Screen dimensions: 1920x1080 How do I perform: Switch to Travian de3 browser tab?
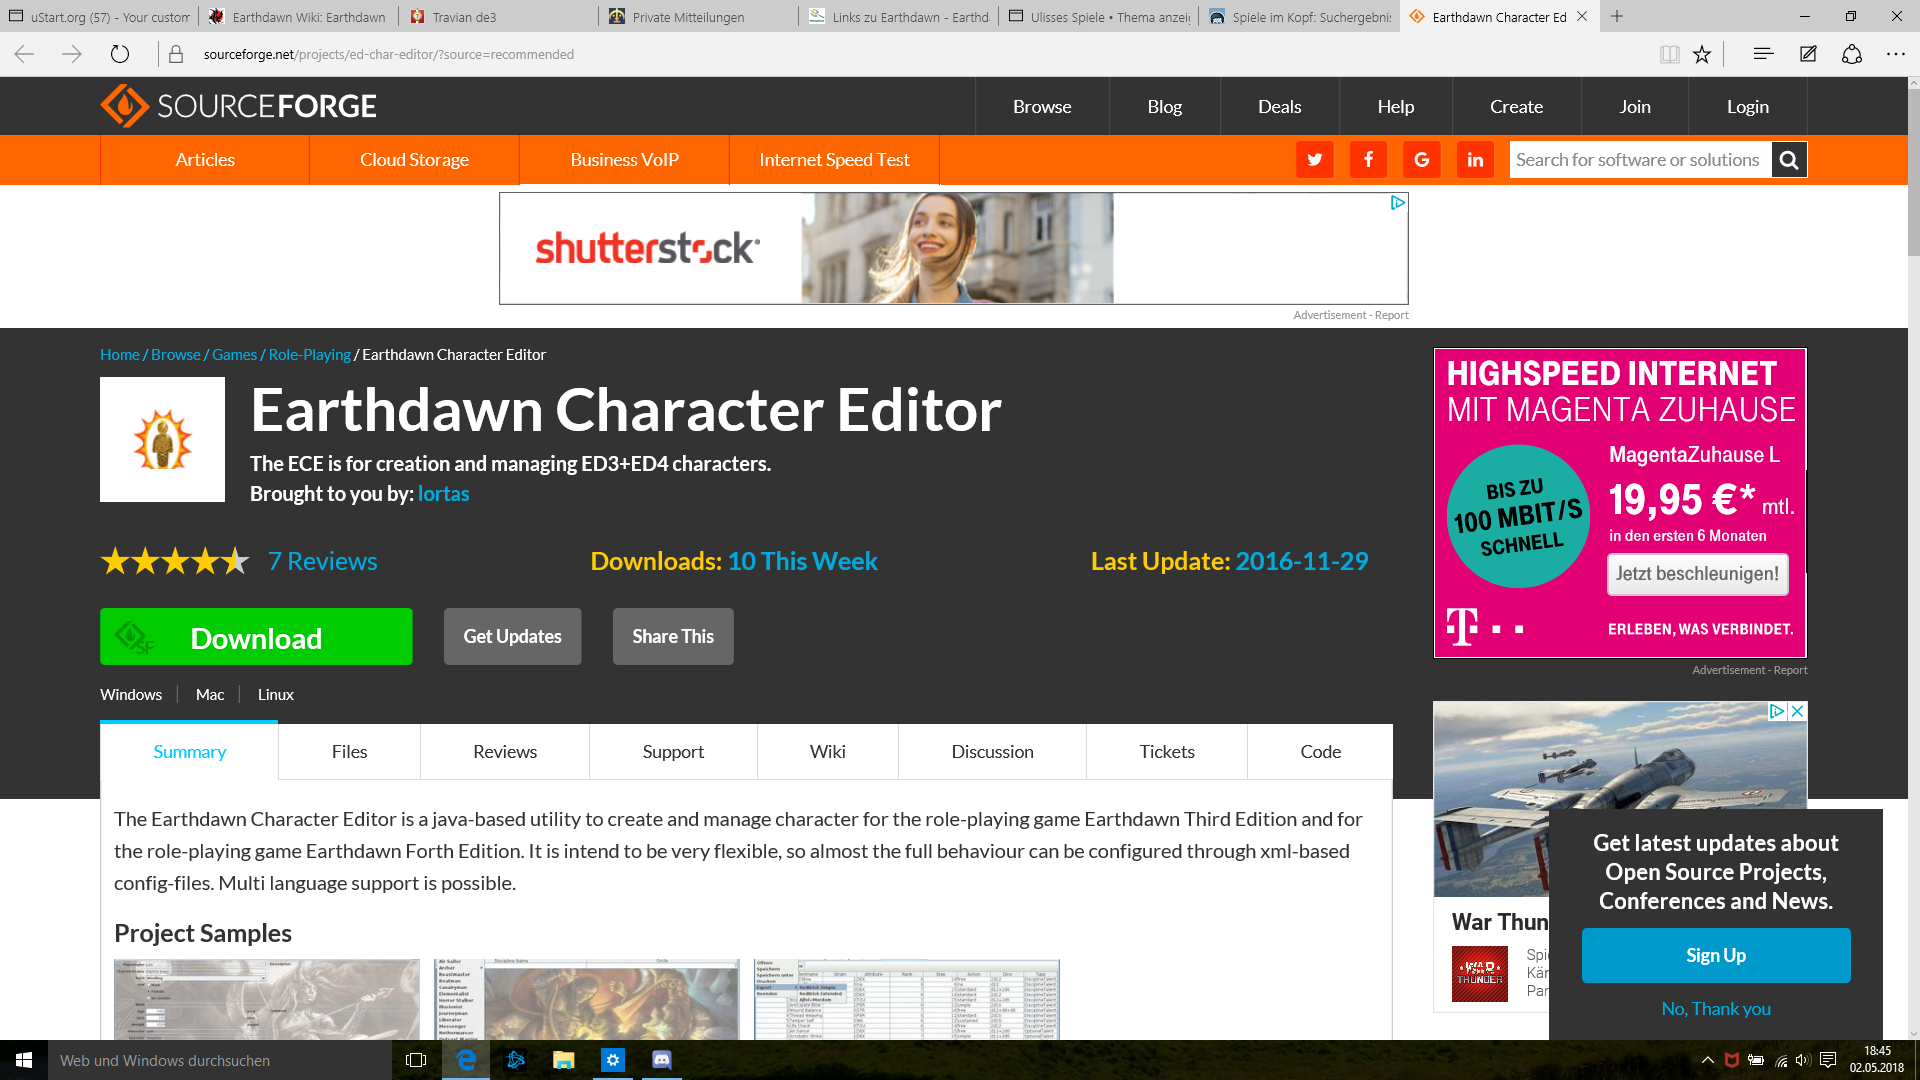[x=498, y=16]
